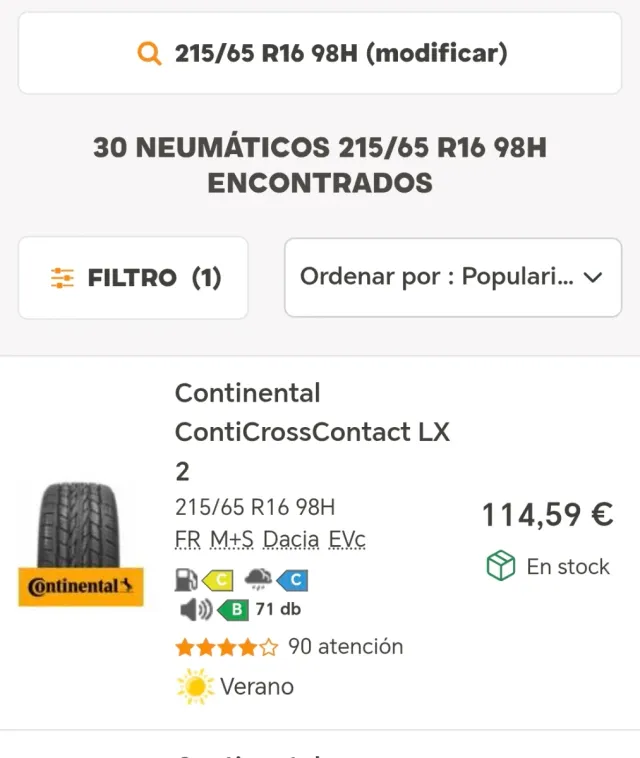Click the En stock box icon

coord(500,566)
